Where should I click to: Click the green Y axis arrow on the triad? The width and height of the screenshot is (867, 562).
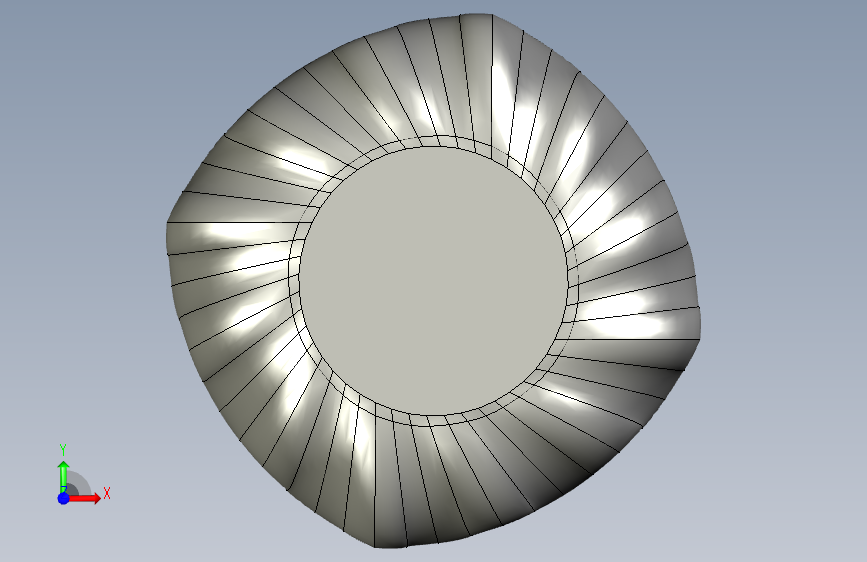(x=64, y=475)
